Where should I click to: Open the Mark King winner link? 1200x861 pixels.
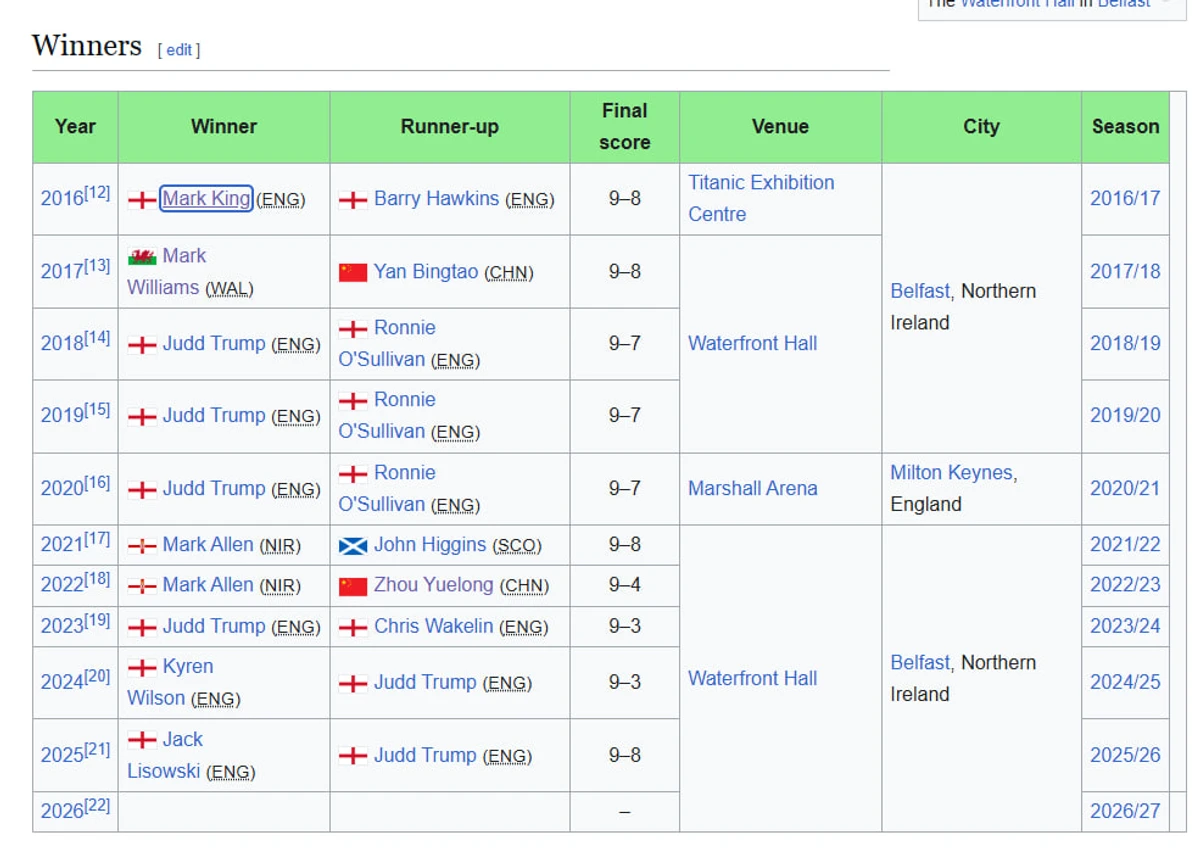207,198
